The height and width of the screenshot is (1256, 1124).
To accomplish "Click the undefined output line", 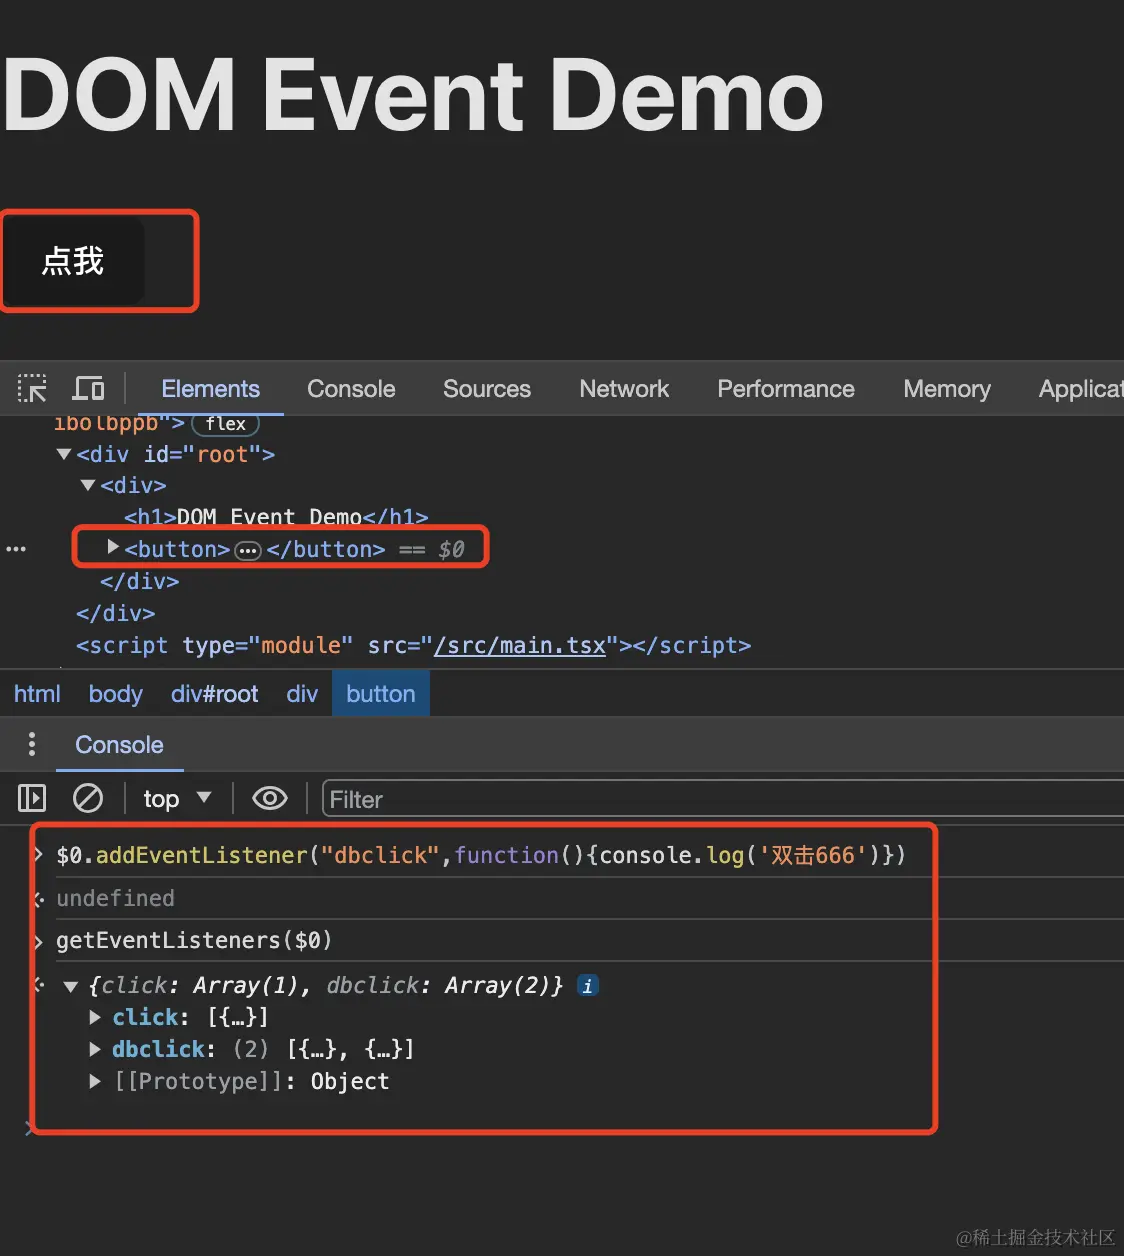I will click(115, 898).
